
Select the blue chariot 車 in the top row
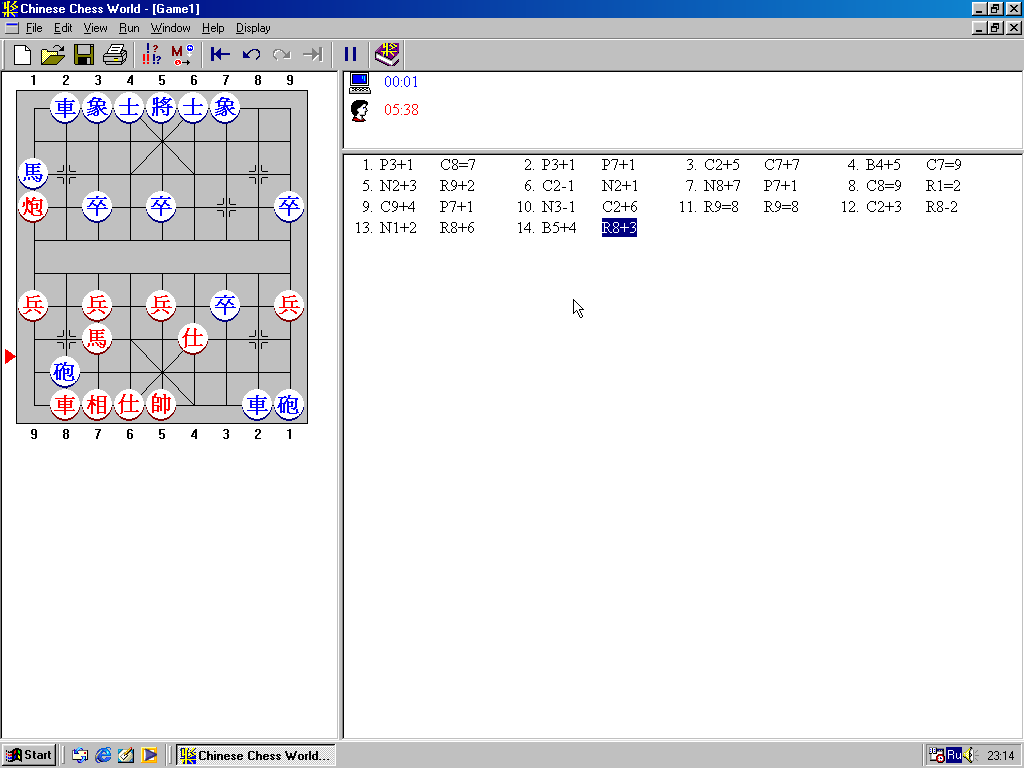click(65, 107)
